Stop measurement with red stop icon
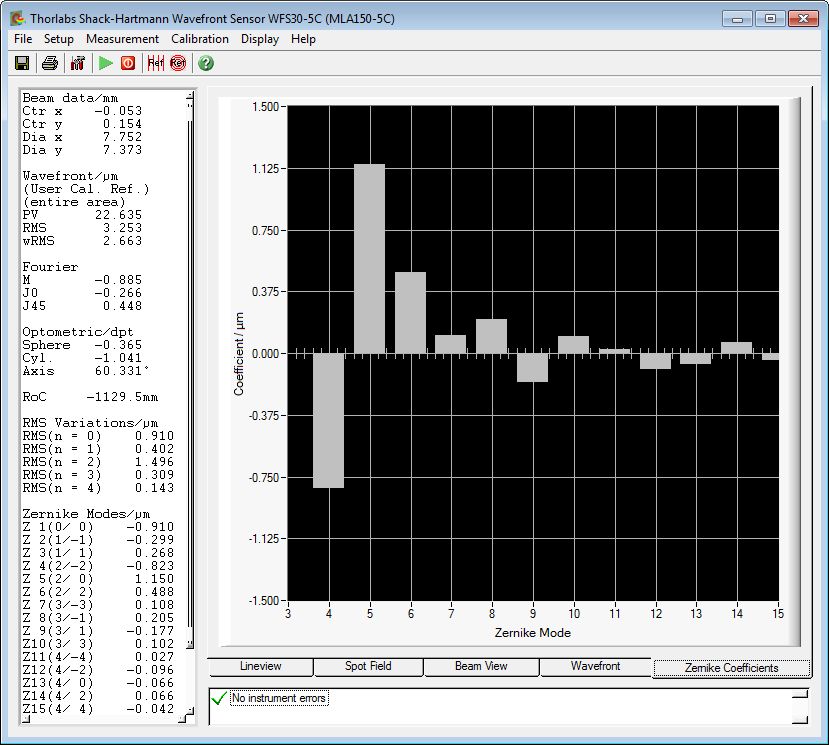This screenshot has height=745, width=829. (x=128, y=63)
